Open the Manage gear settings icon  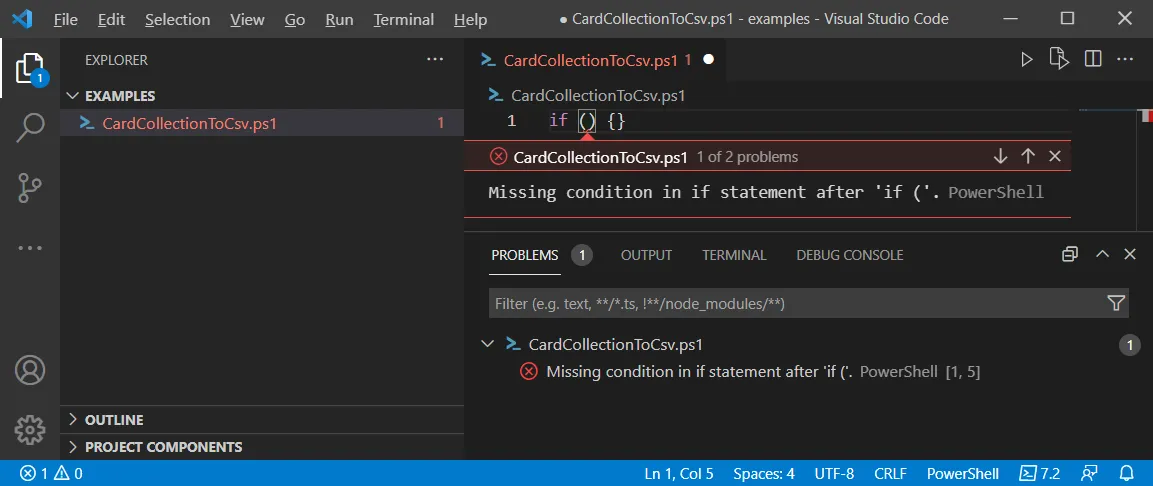point(30,430)
